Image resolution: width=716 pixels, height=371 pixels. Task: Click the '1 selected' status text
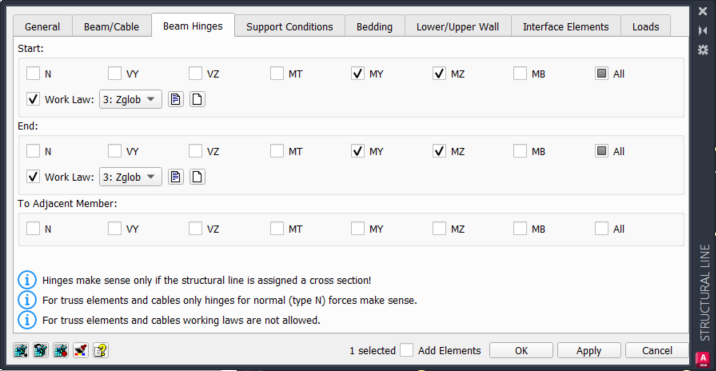372,350
